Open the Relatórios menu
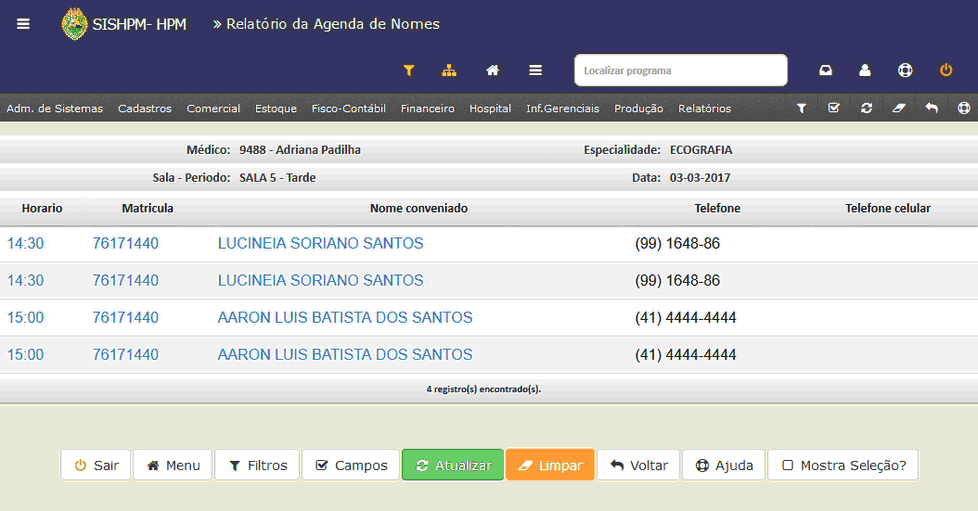Viewport: 978px width, 511px height. [704, 109]
